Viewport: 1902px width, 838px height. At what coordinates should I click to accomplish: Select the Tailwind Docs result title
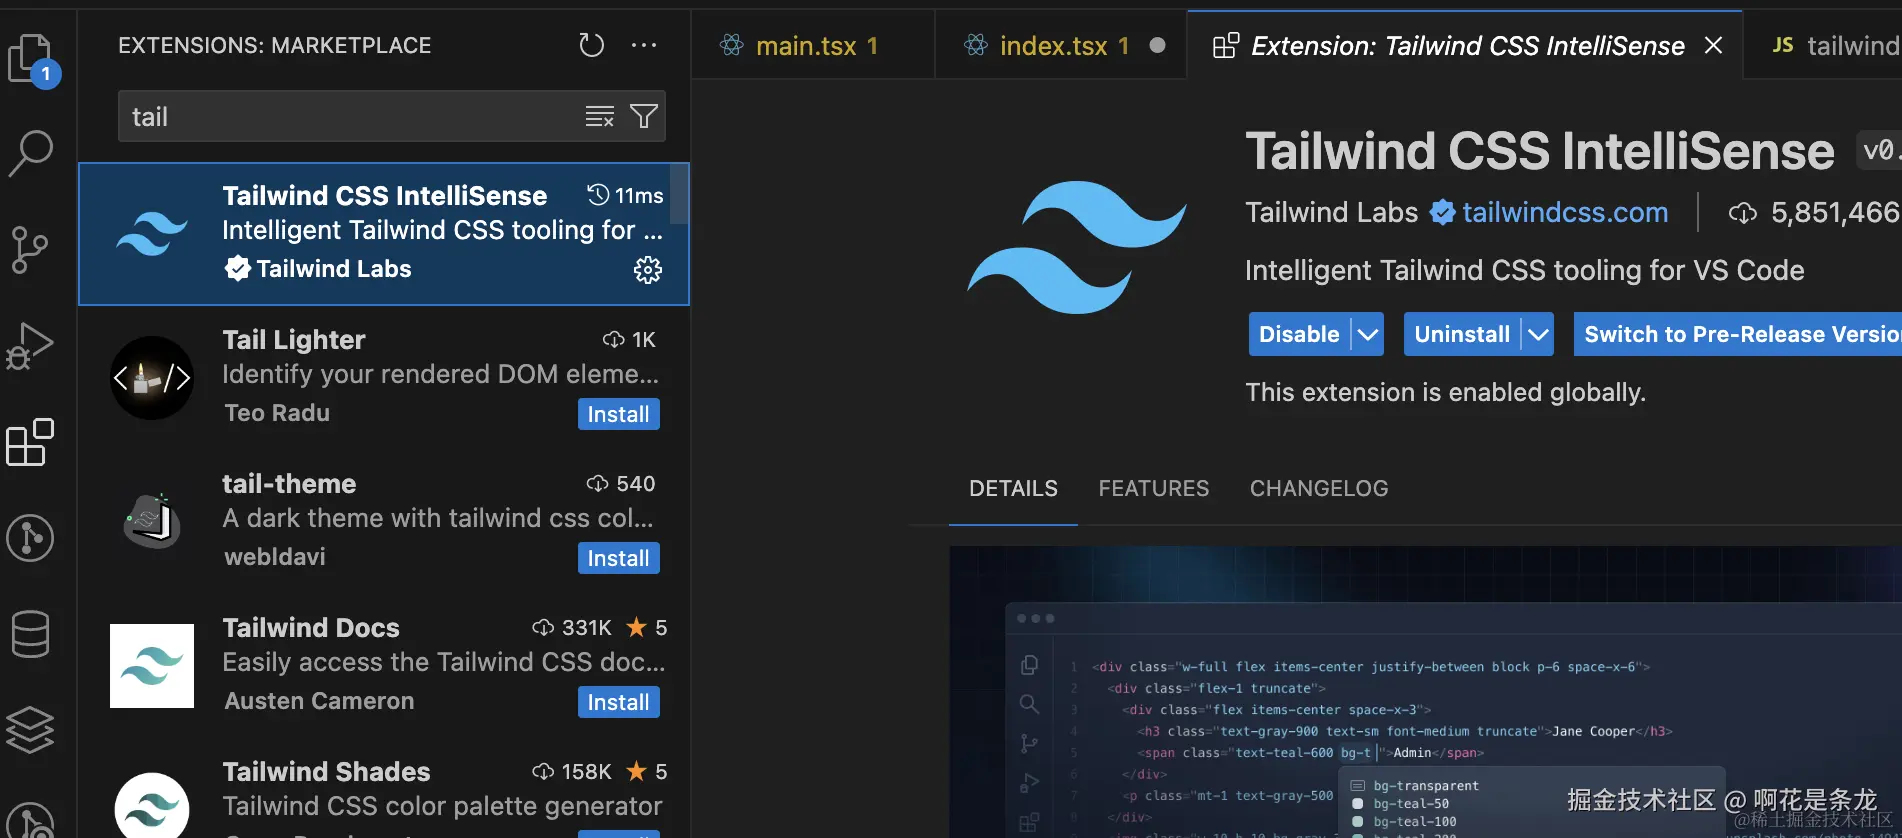[310, 628]
